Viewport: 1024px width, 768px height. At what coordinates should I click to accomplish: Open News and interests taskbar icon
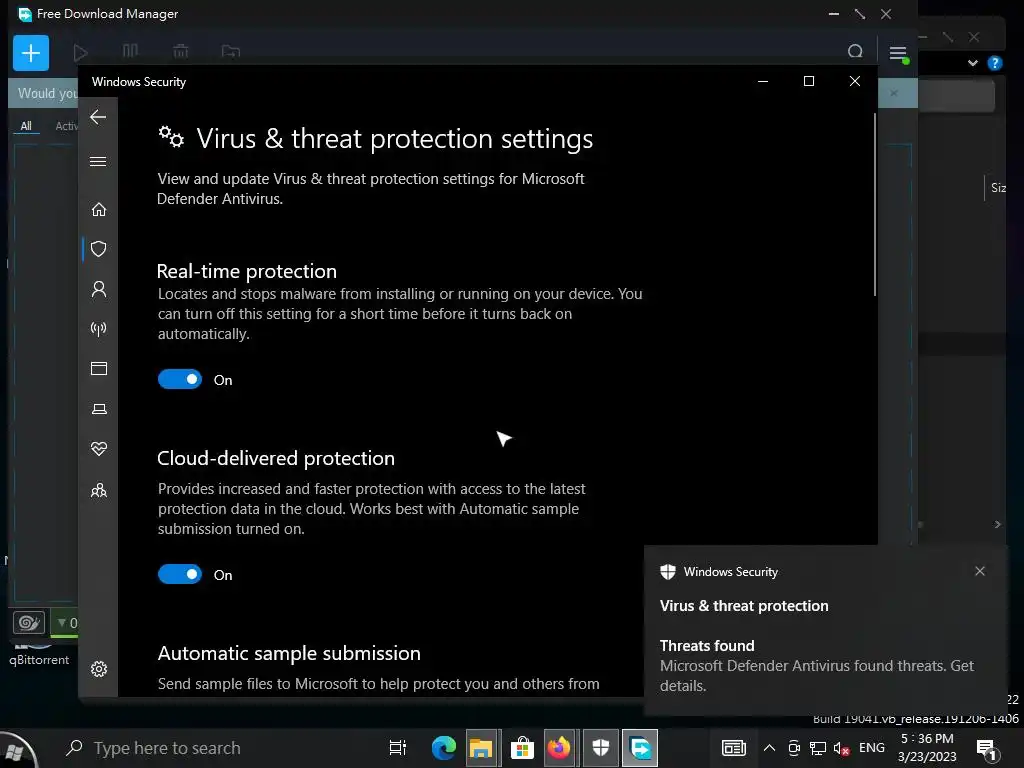pyautogui.click(x=733, y=748)
